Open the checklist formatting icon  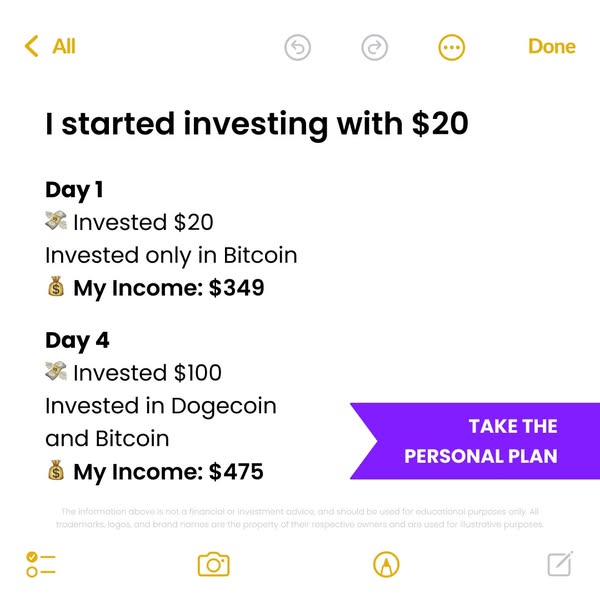pos(41,564)
